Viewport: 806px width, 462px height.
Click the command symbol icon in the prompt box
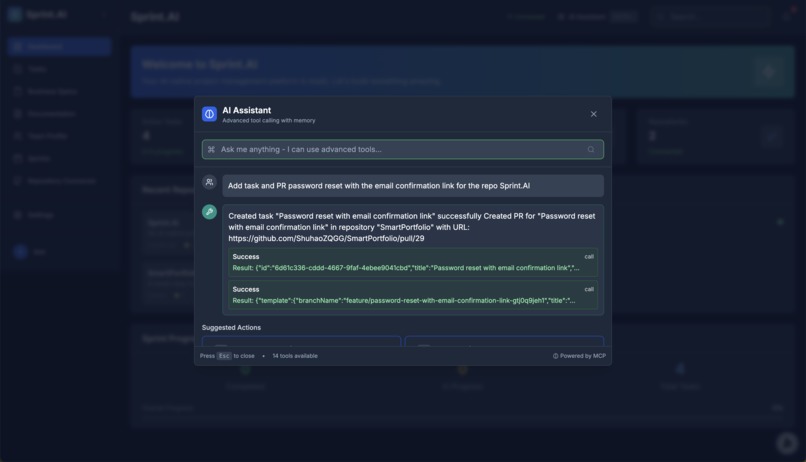pos(211,150)
